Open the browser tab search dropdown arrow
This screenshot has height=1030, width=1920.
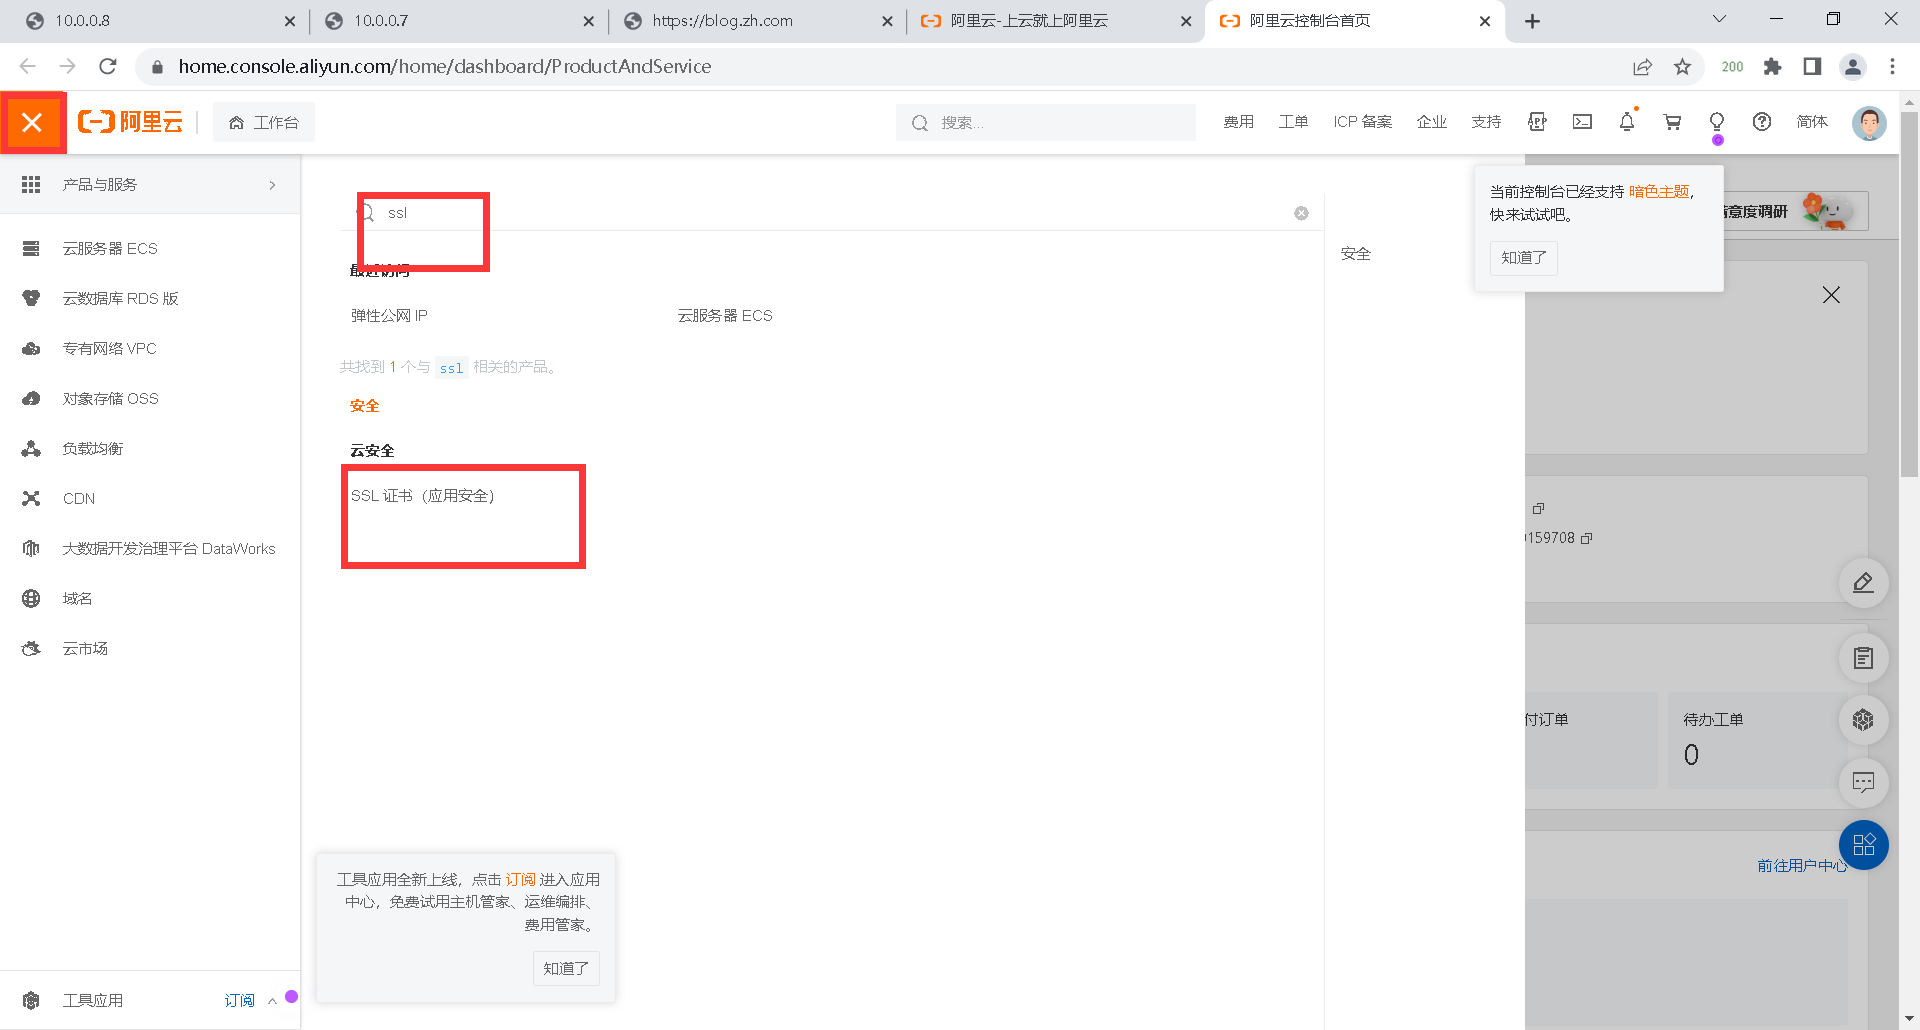(1719, 19)
